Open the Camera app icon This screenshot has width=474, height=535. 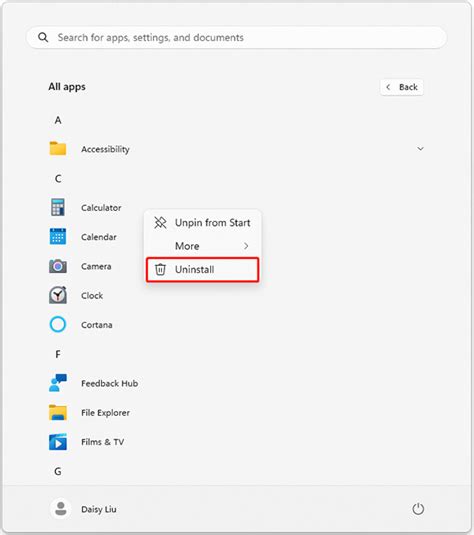(x=58, y=266)
